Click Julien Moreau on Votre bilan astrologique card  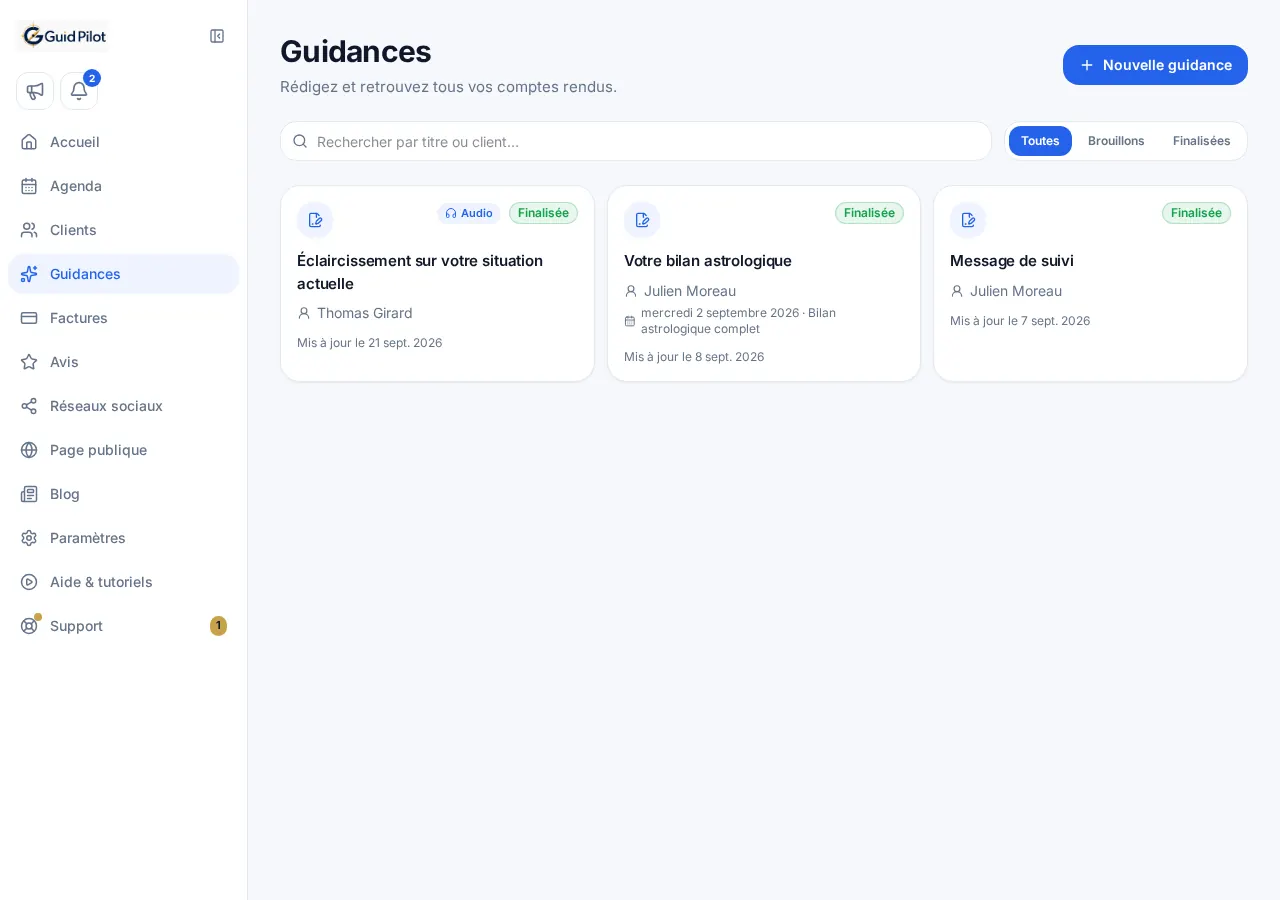pos(690,291)
